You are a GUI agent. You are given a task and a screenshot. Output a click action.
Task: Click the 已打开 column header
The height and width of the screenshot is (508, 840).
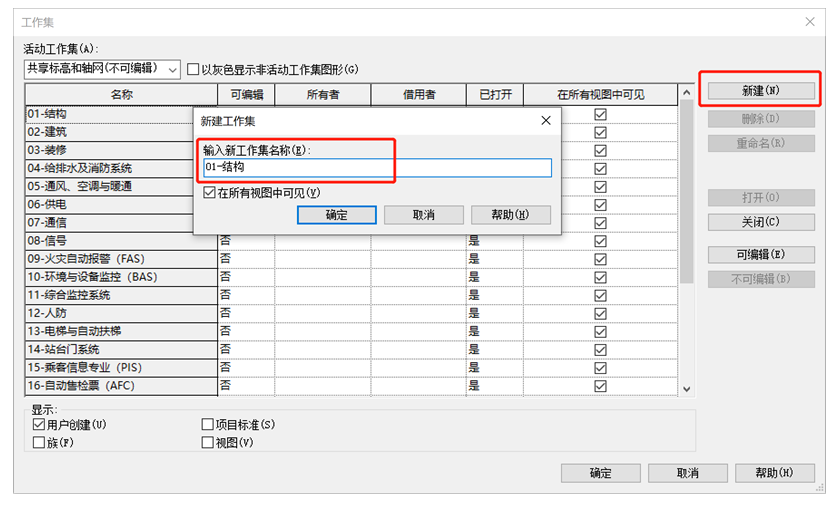[495, 95]
